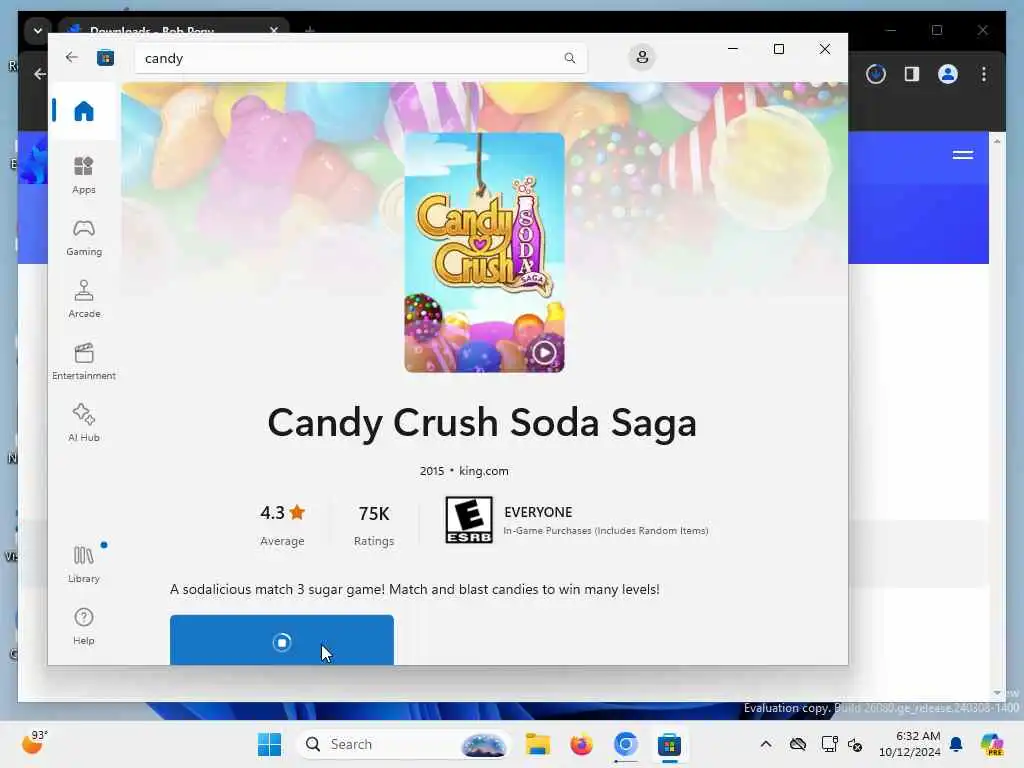Open the Home section in Store sidebar
This screenshot has width=1024, height=768.
pos(84,111)
